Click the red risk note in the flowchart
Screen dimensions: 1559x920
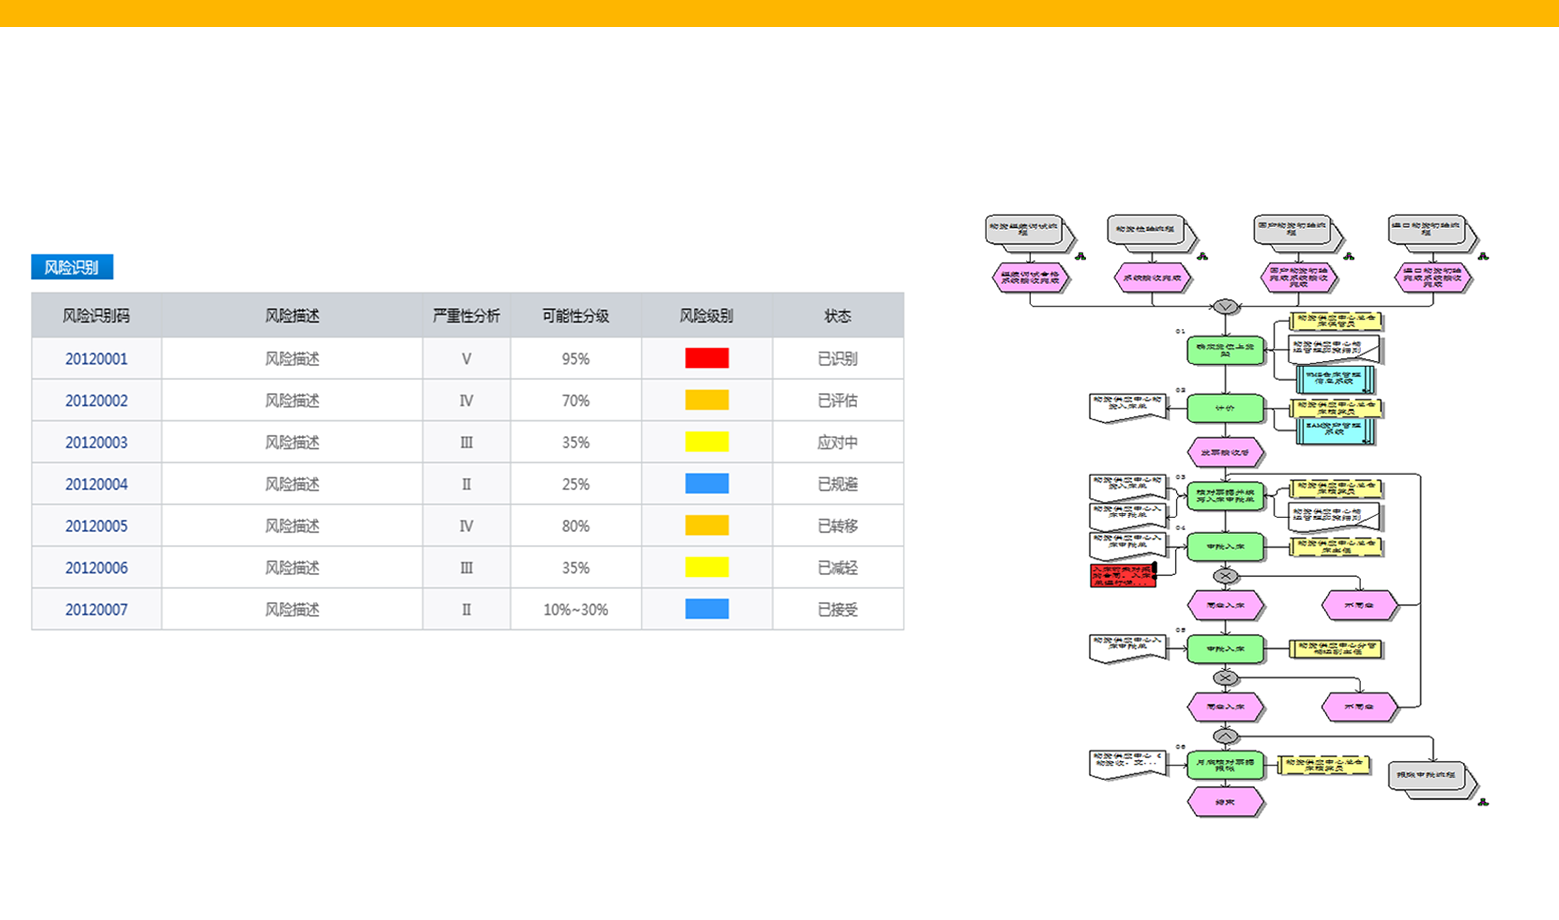1122,575
